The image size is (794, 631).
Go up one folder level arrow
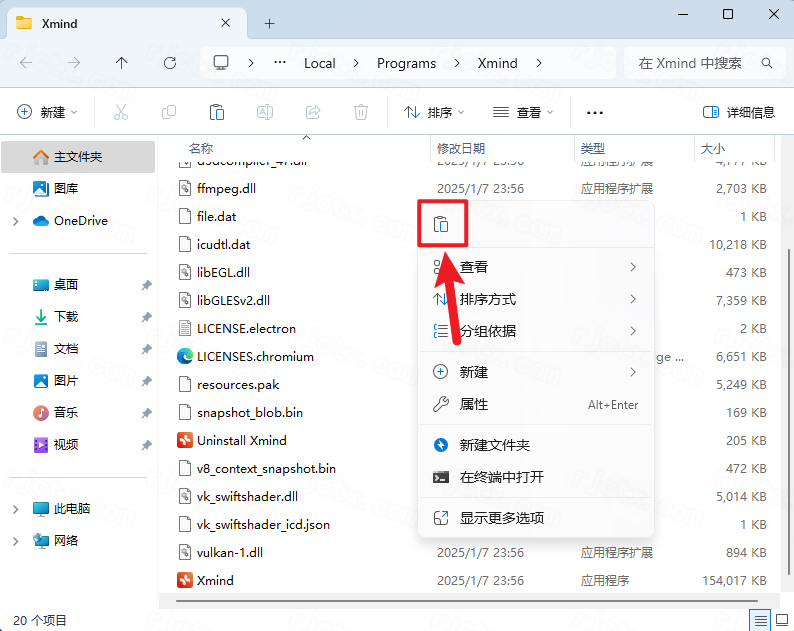point(122,63)
